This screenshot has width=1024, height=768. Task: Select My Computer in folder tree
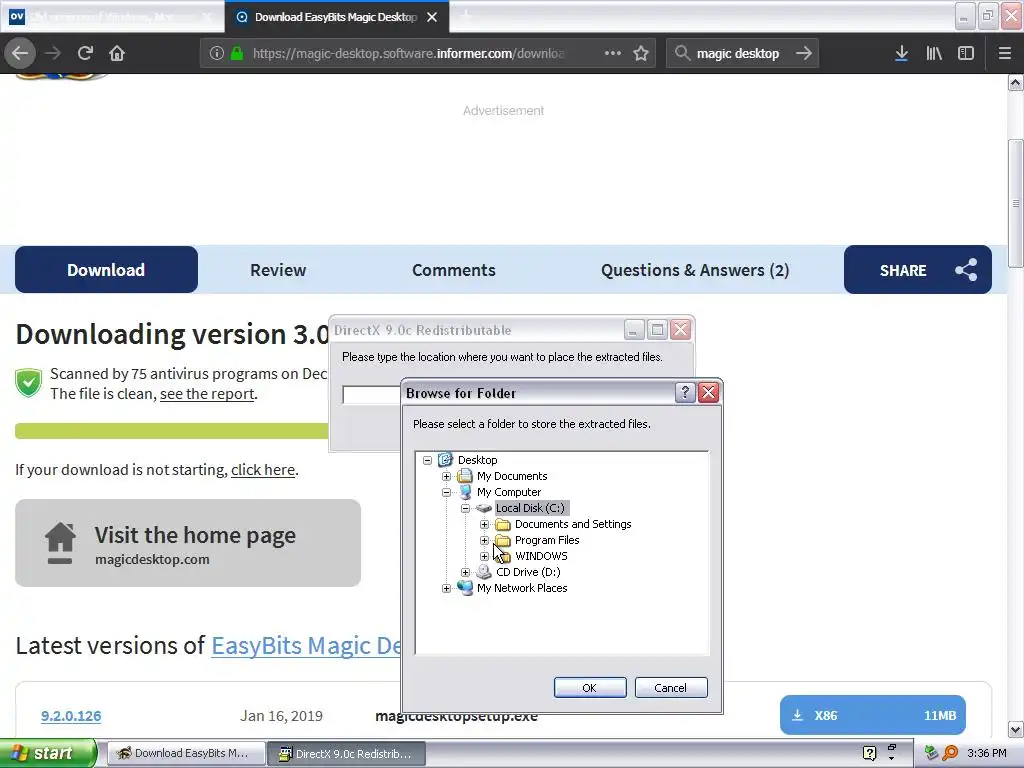[x=509, y=492]
